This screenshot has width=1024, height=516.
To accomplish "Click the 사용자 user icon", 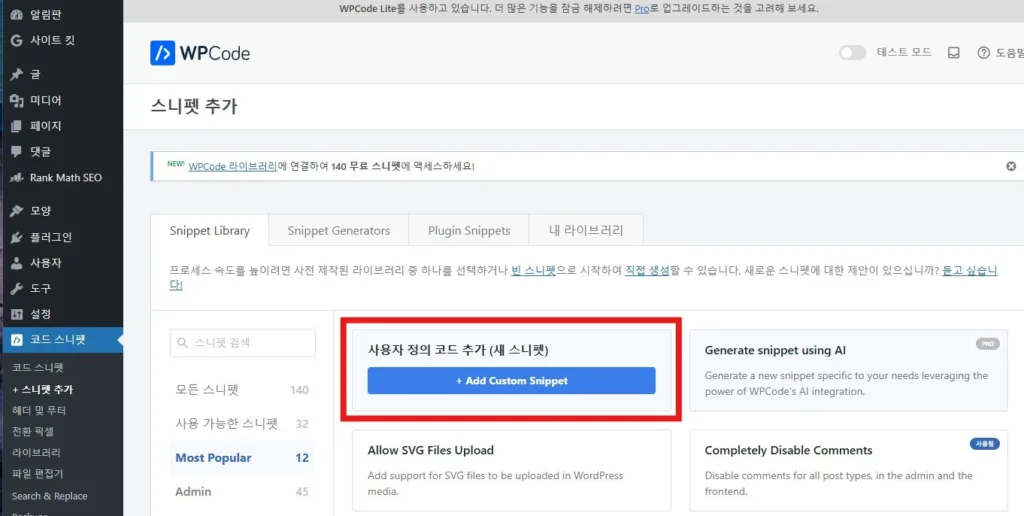I will tap(17, 263).
